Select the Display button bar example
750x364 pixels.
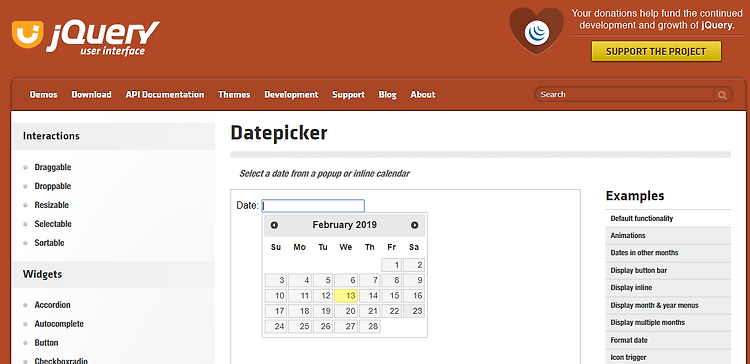668,271
